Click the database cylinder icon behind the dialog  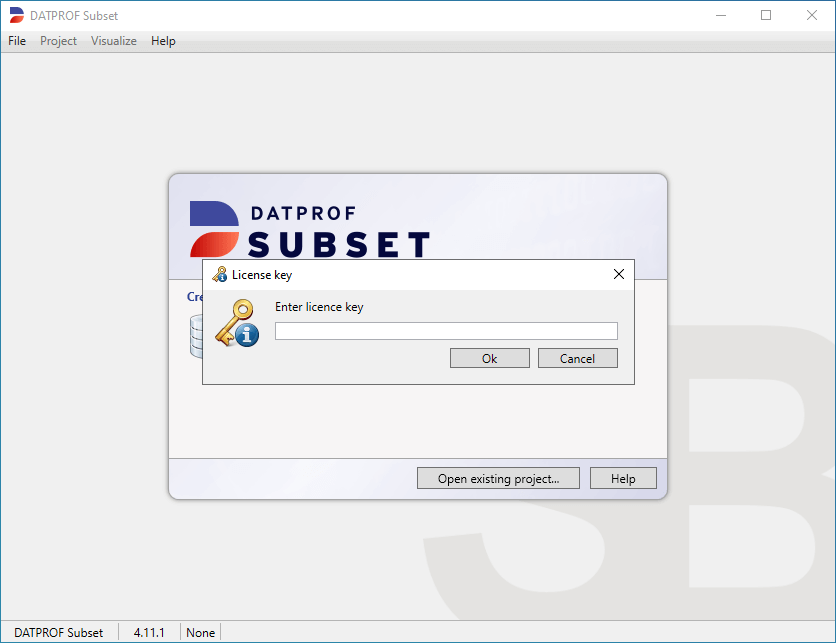(x=194, y=336)
